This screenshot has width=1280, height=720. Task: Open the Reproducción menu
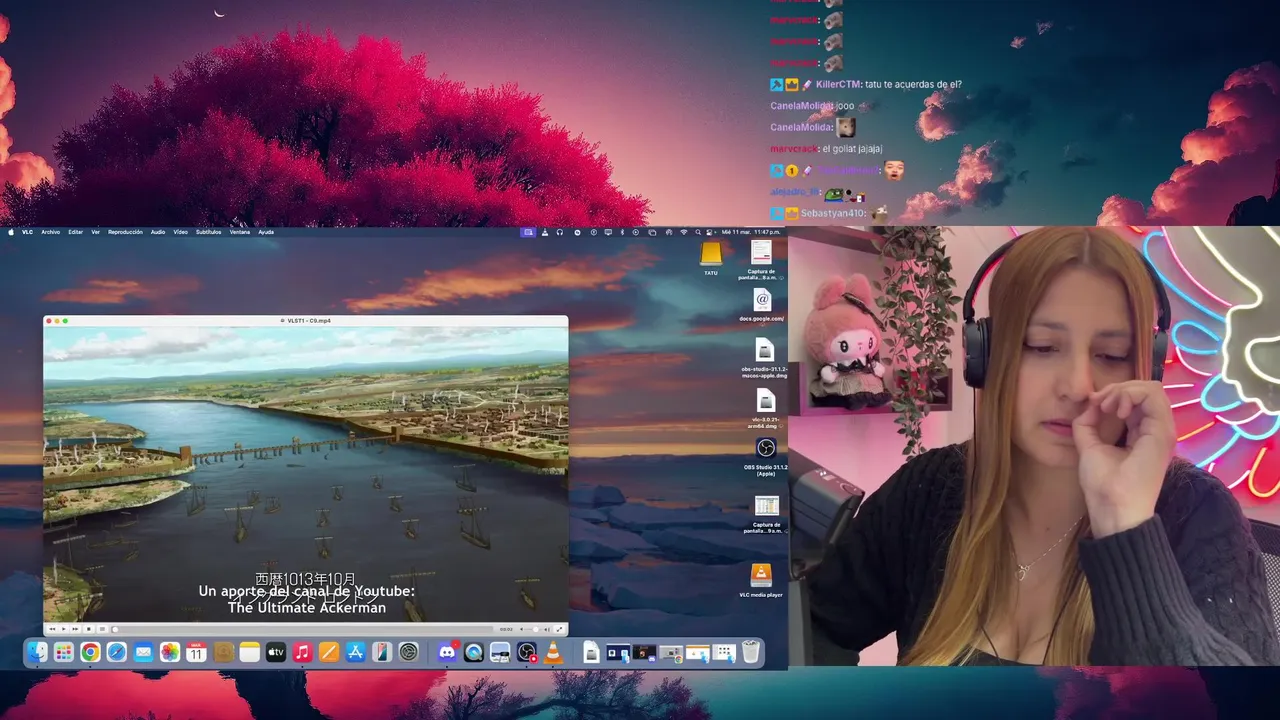pos(125,232)
